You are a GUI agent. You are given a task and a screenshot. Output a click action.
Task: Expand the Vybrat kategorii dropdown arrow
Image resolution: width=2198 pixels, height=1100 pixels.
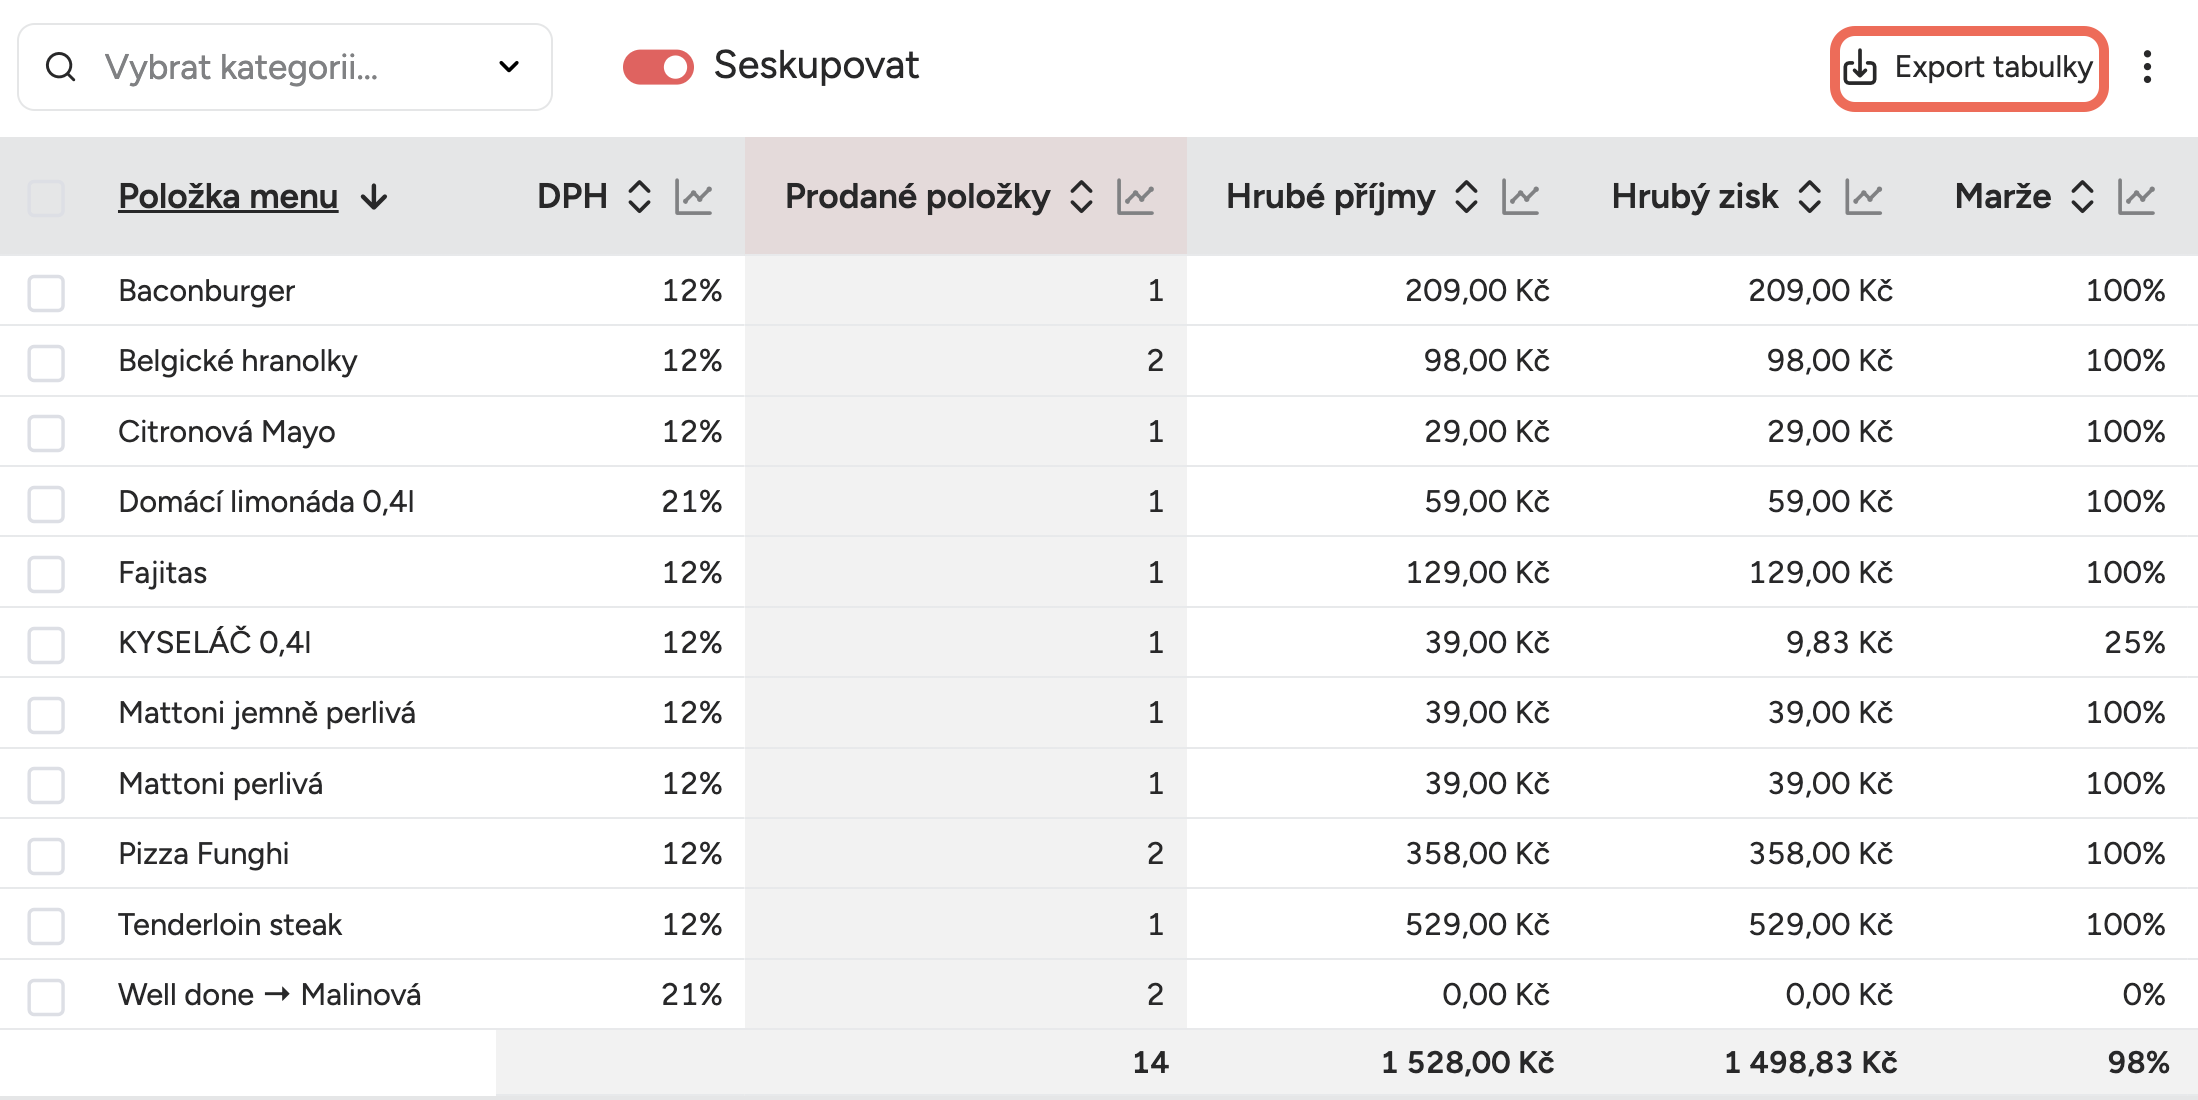[508, 67]
